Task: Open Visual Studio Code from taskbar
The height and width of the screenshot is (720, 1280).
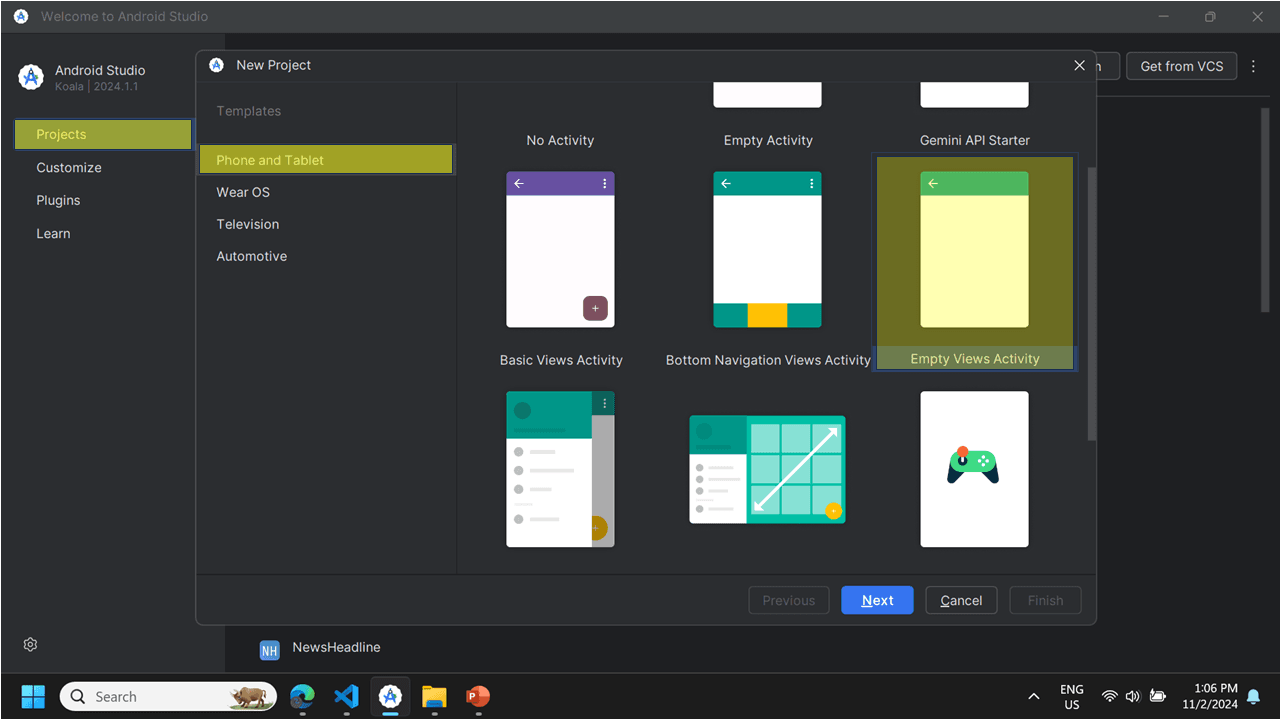Action: click(346, 696)
